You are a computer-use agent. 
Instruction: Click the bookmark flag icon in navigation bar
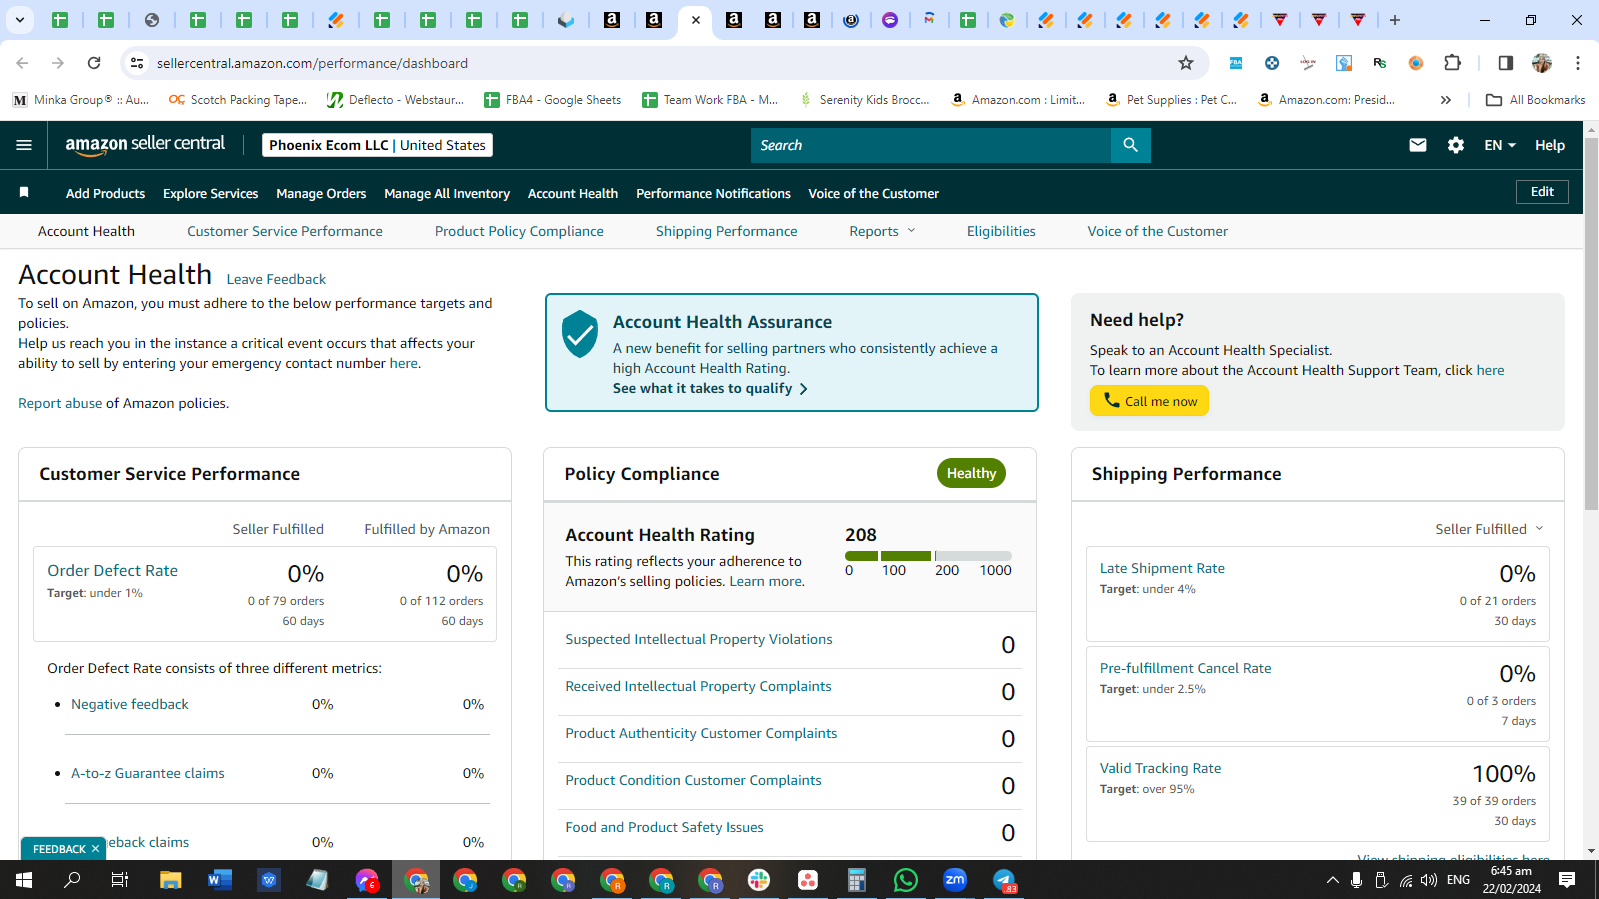[24, 192]
